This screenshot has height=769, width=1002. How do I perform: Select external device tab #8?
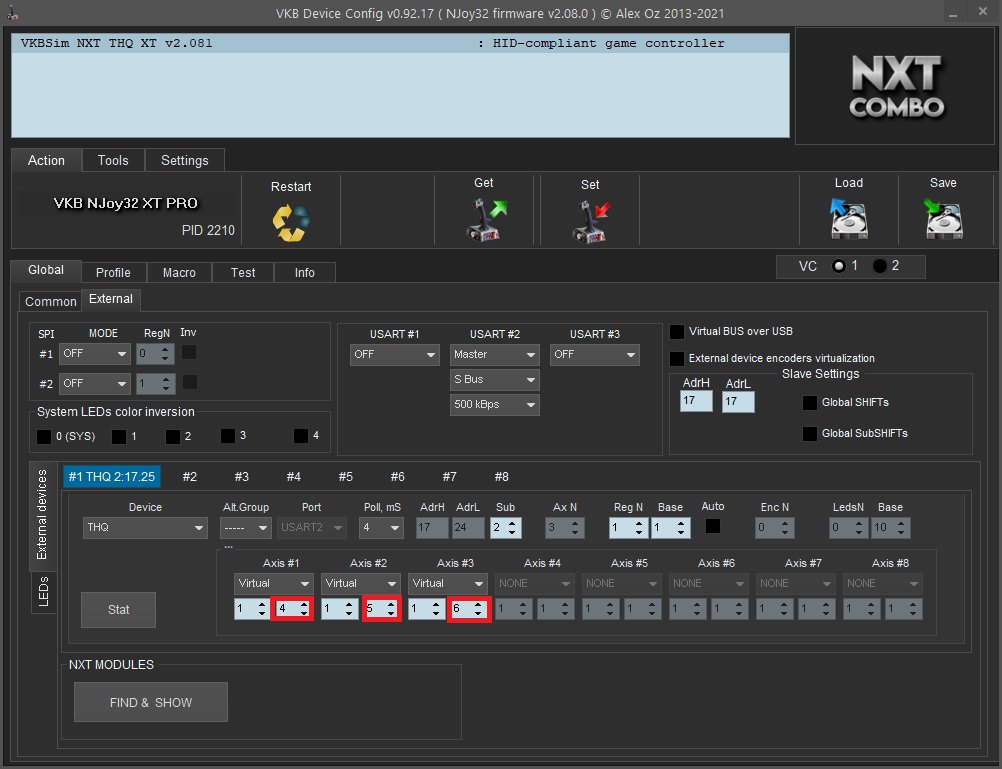(502, 477)
